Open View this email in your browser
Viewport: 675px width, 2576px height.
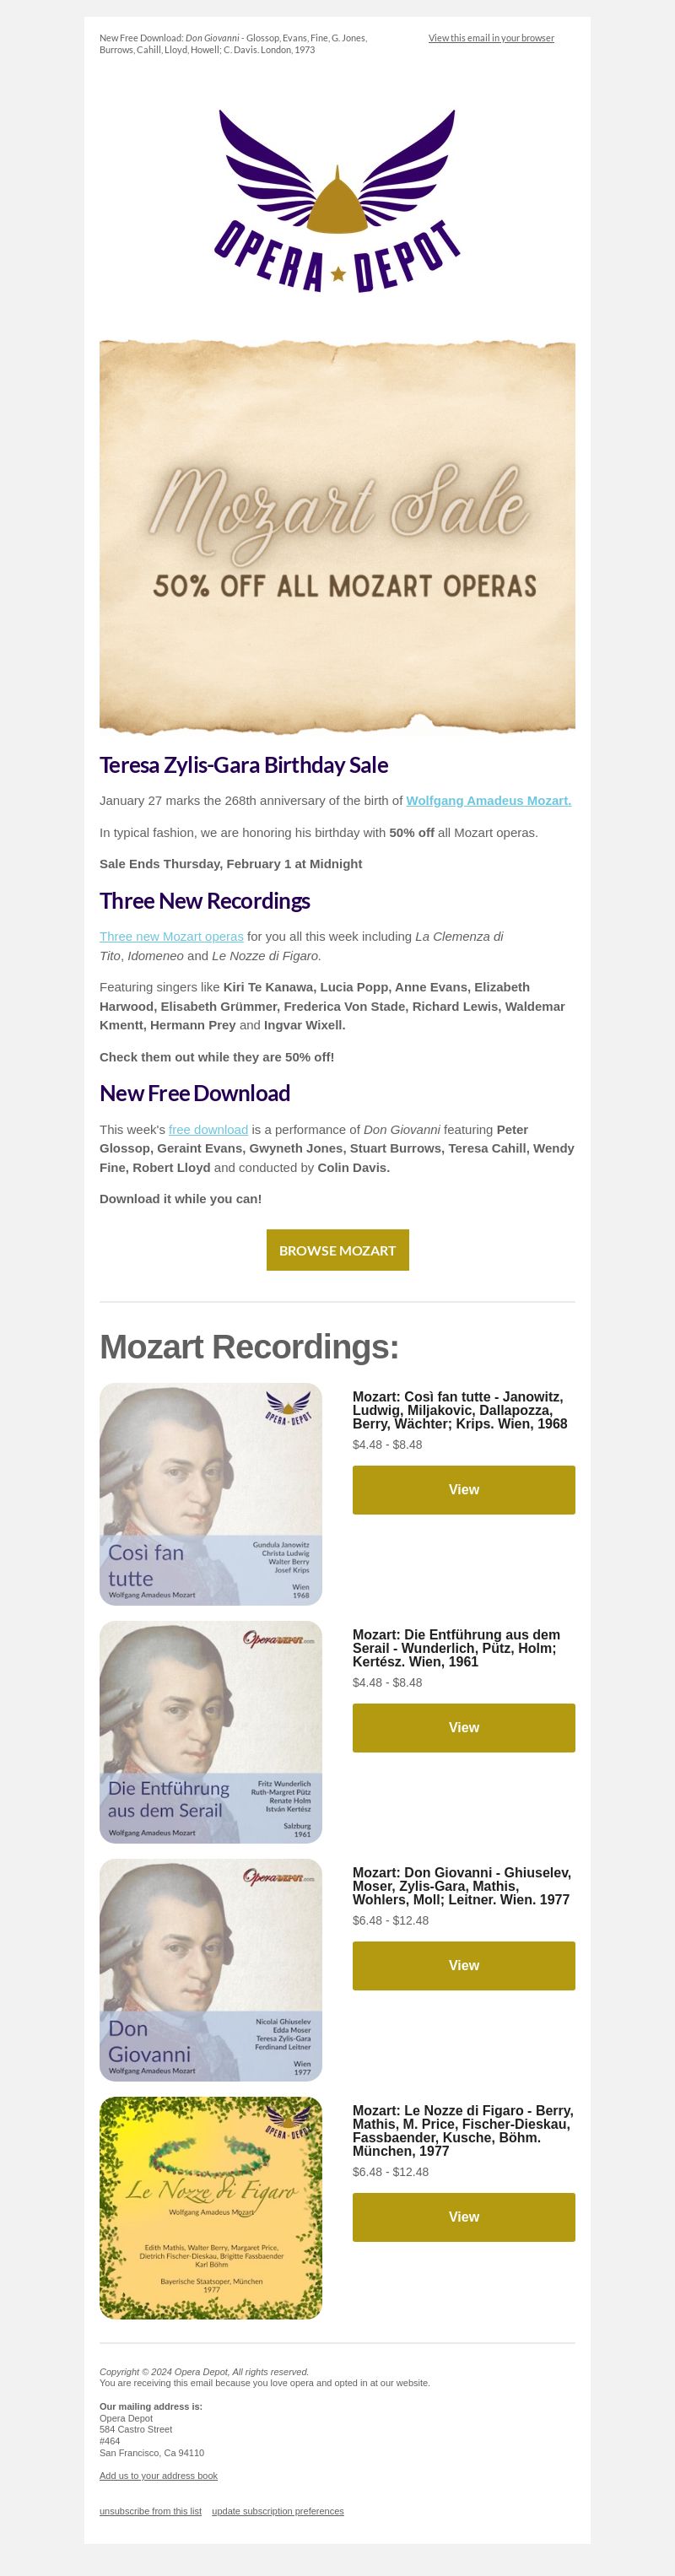pos(491,38)
